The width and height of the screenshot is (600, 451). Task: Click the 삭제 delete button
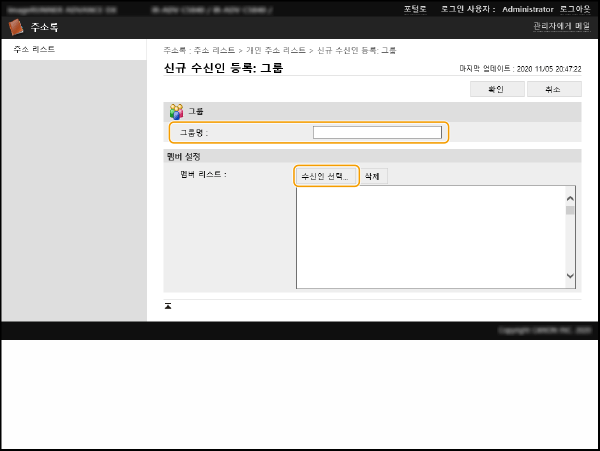tap(373, 176)
